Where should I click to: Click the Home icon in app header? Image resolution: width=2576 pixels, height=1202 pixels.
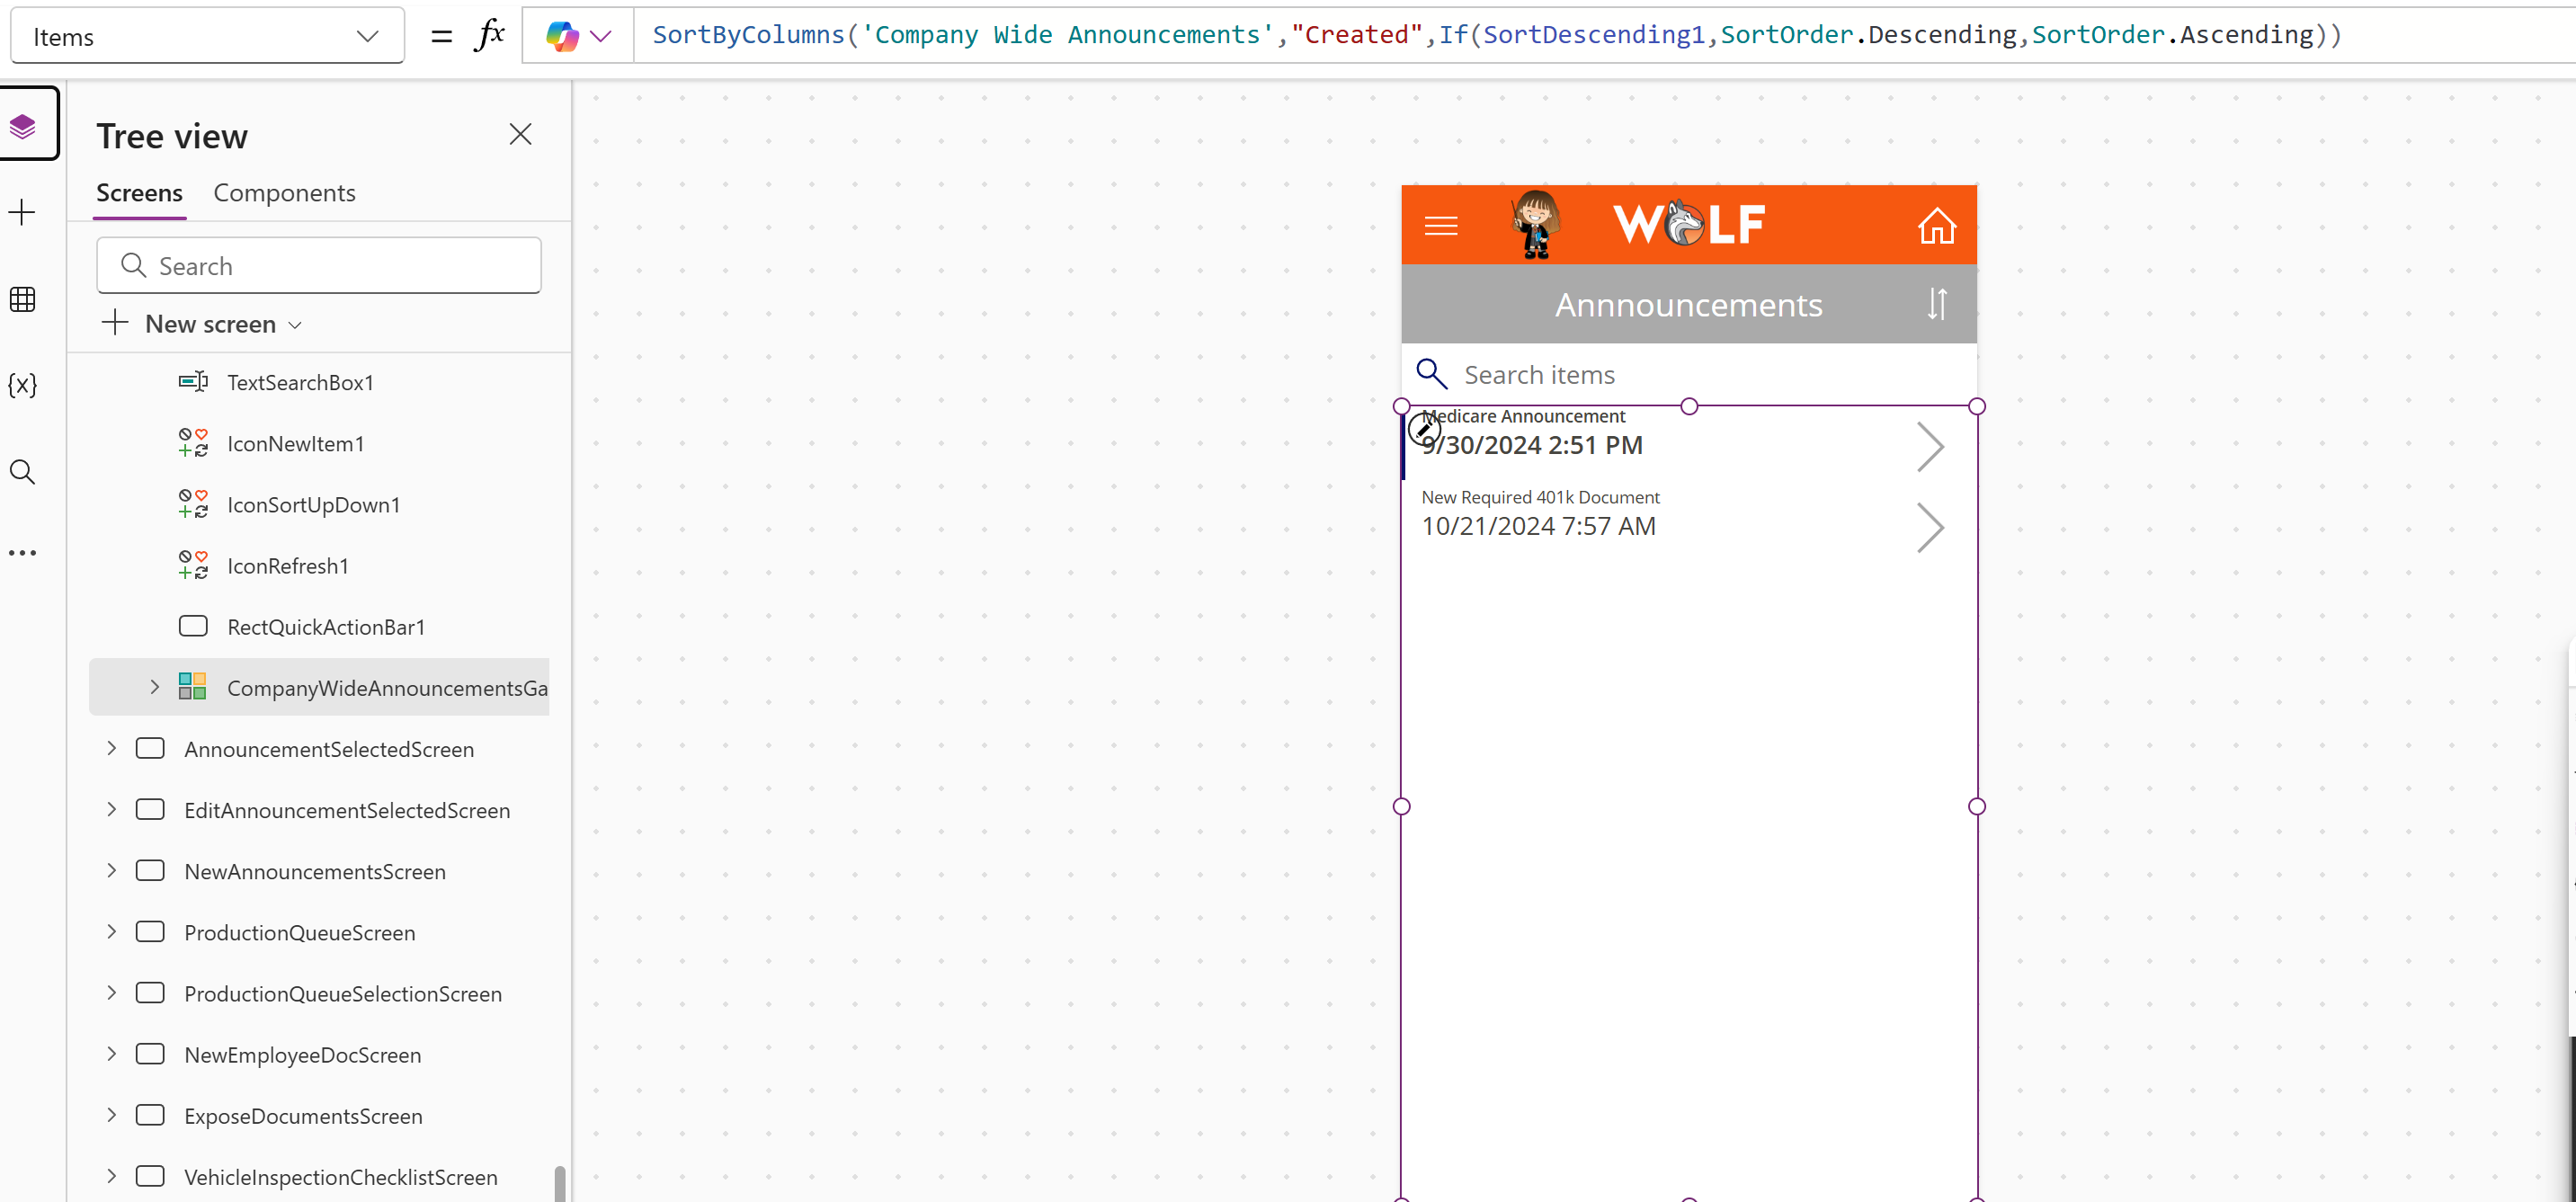(x=1937, y=226)
